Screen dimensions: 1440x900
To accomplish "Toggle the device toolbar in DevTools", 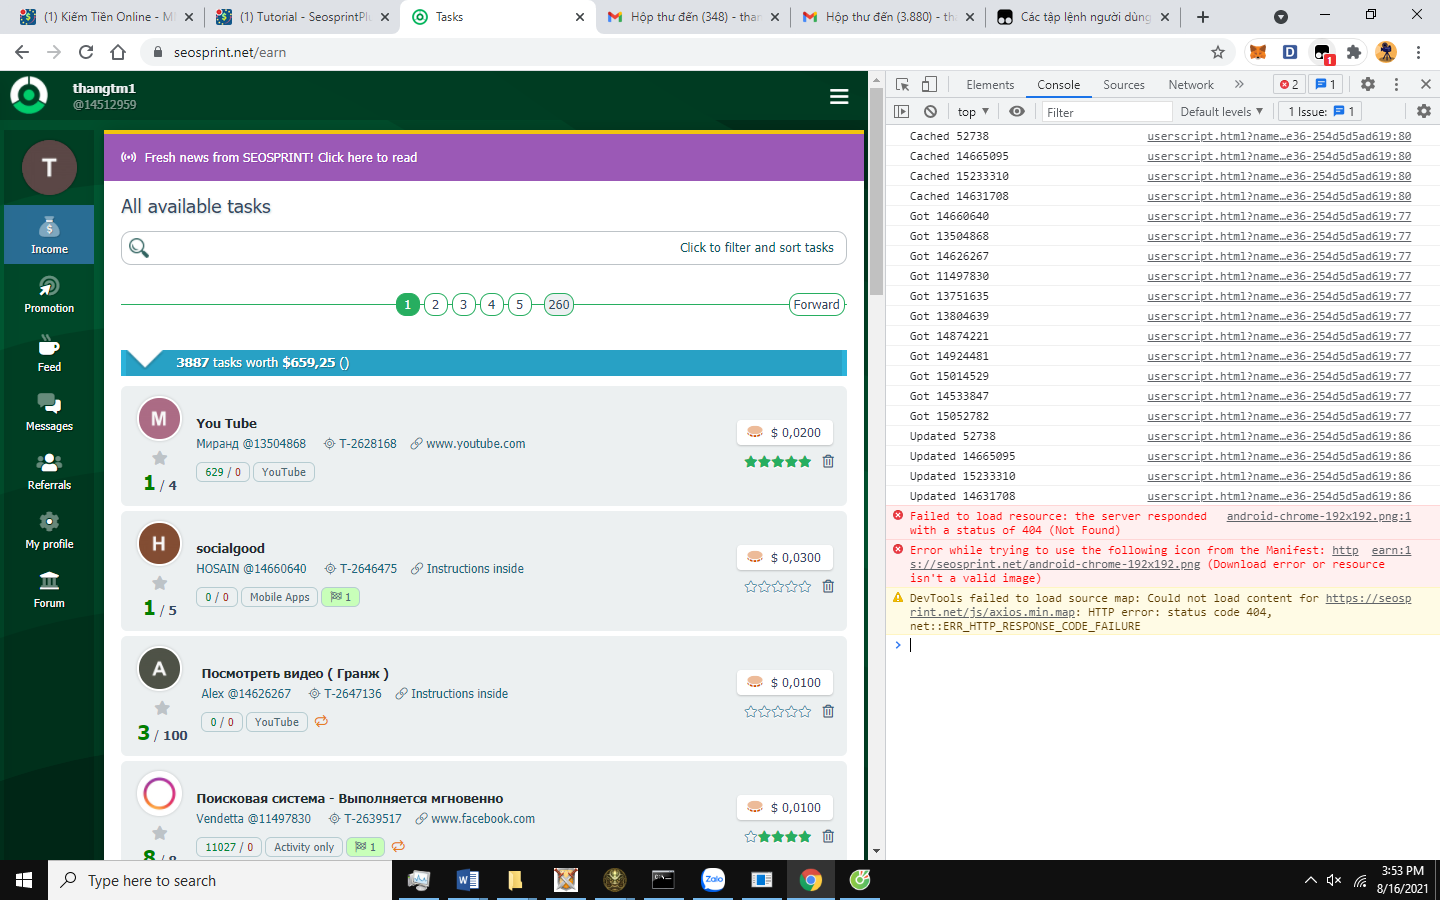I will point(929,85).
